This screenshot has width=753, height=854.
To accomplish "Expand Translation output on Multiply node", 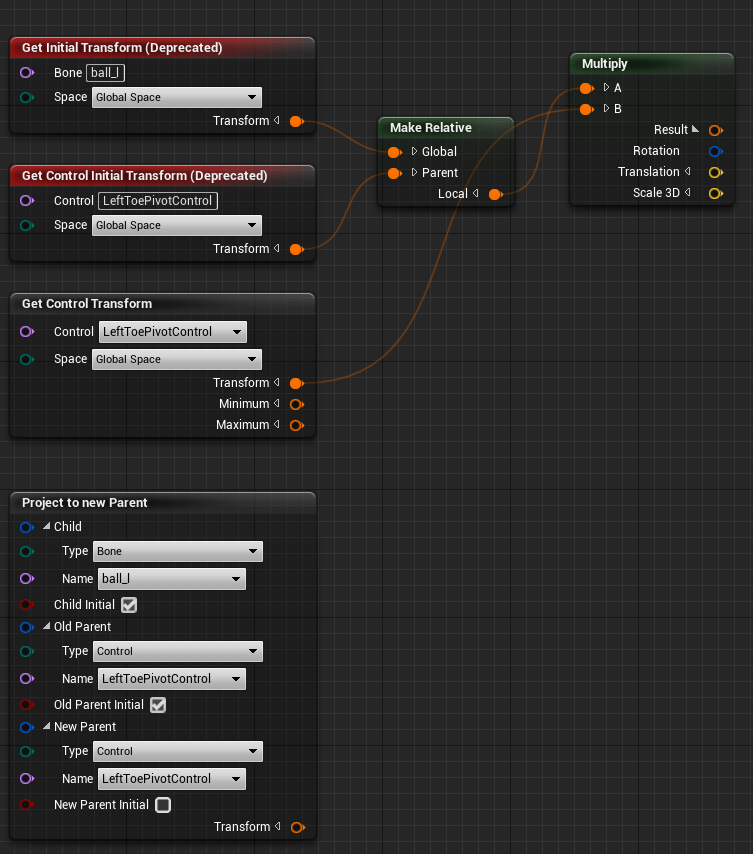I will click(x=688, y=171).
